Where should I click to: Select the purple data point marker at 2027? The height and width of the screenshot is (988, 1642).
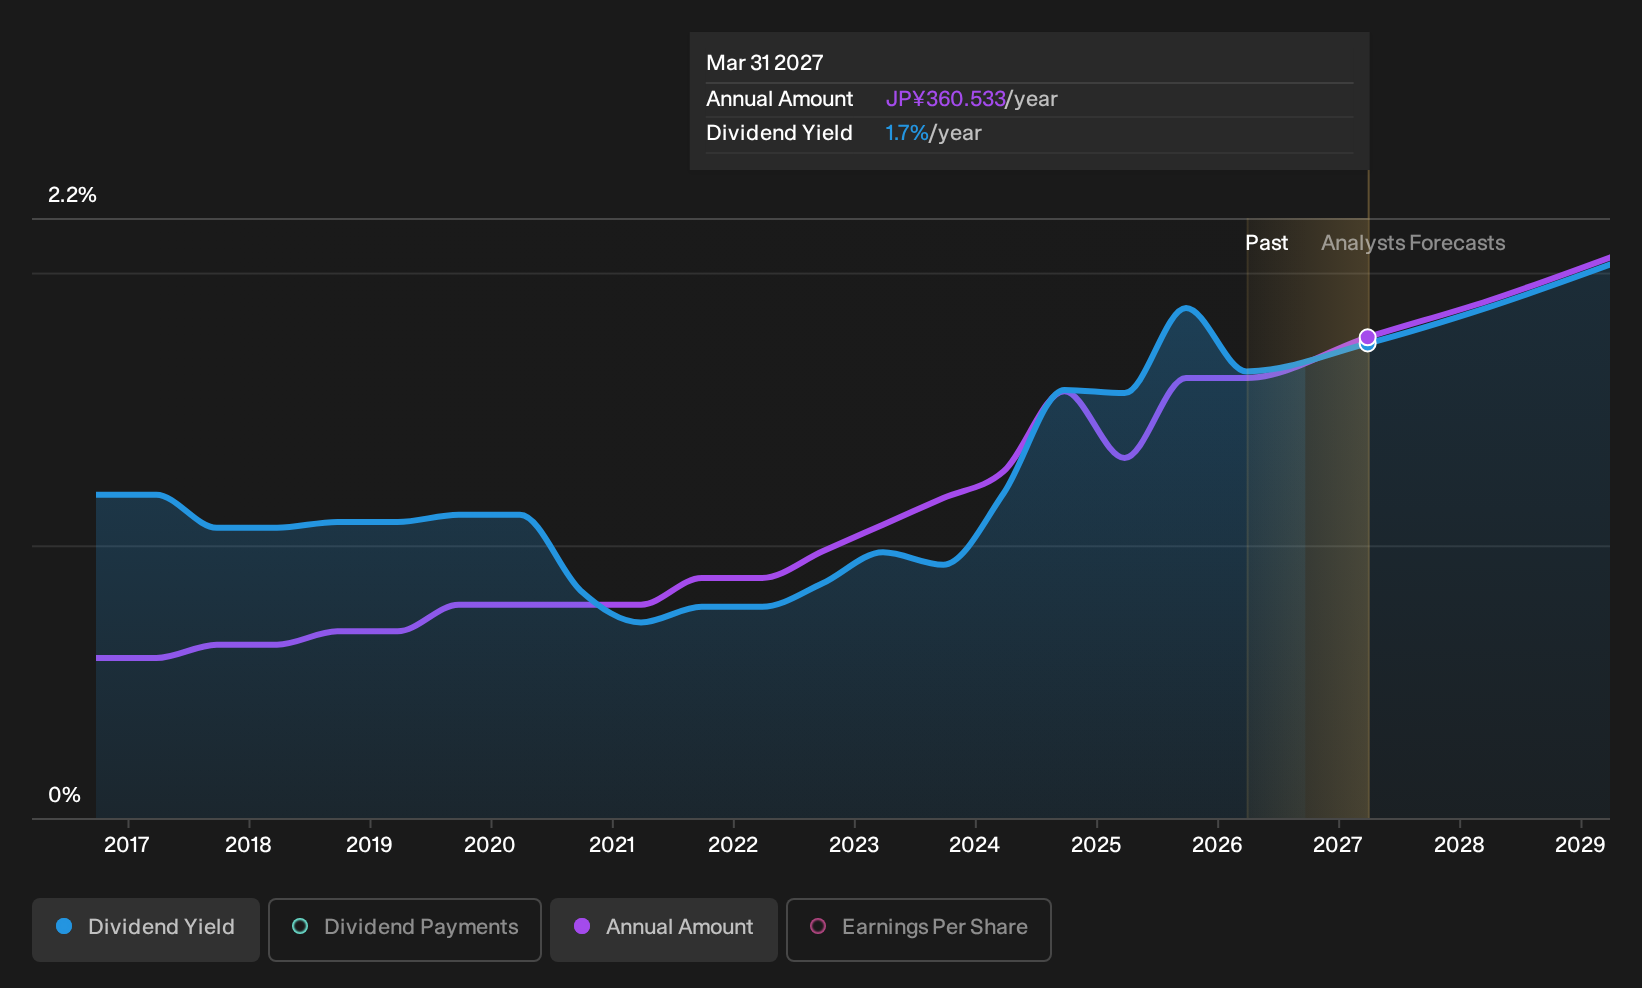click(1367, 337)
